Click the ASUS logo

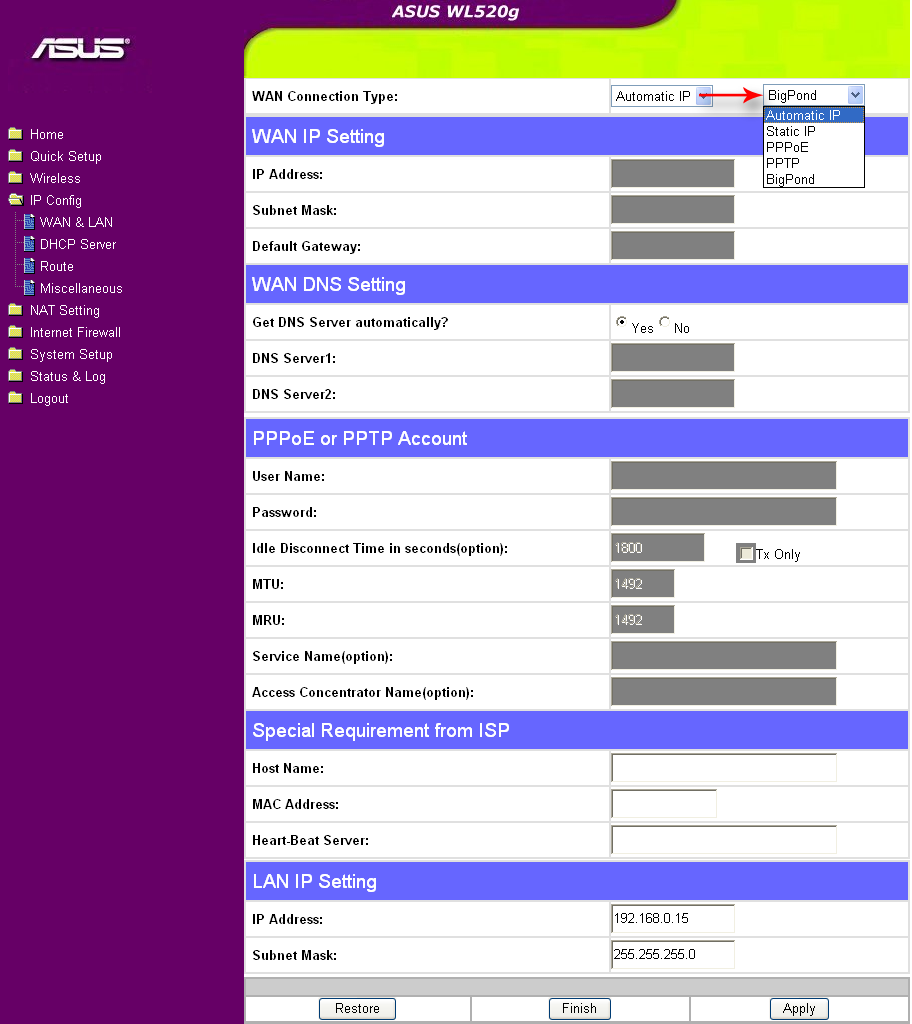81,48
